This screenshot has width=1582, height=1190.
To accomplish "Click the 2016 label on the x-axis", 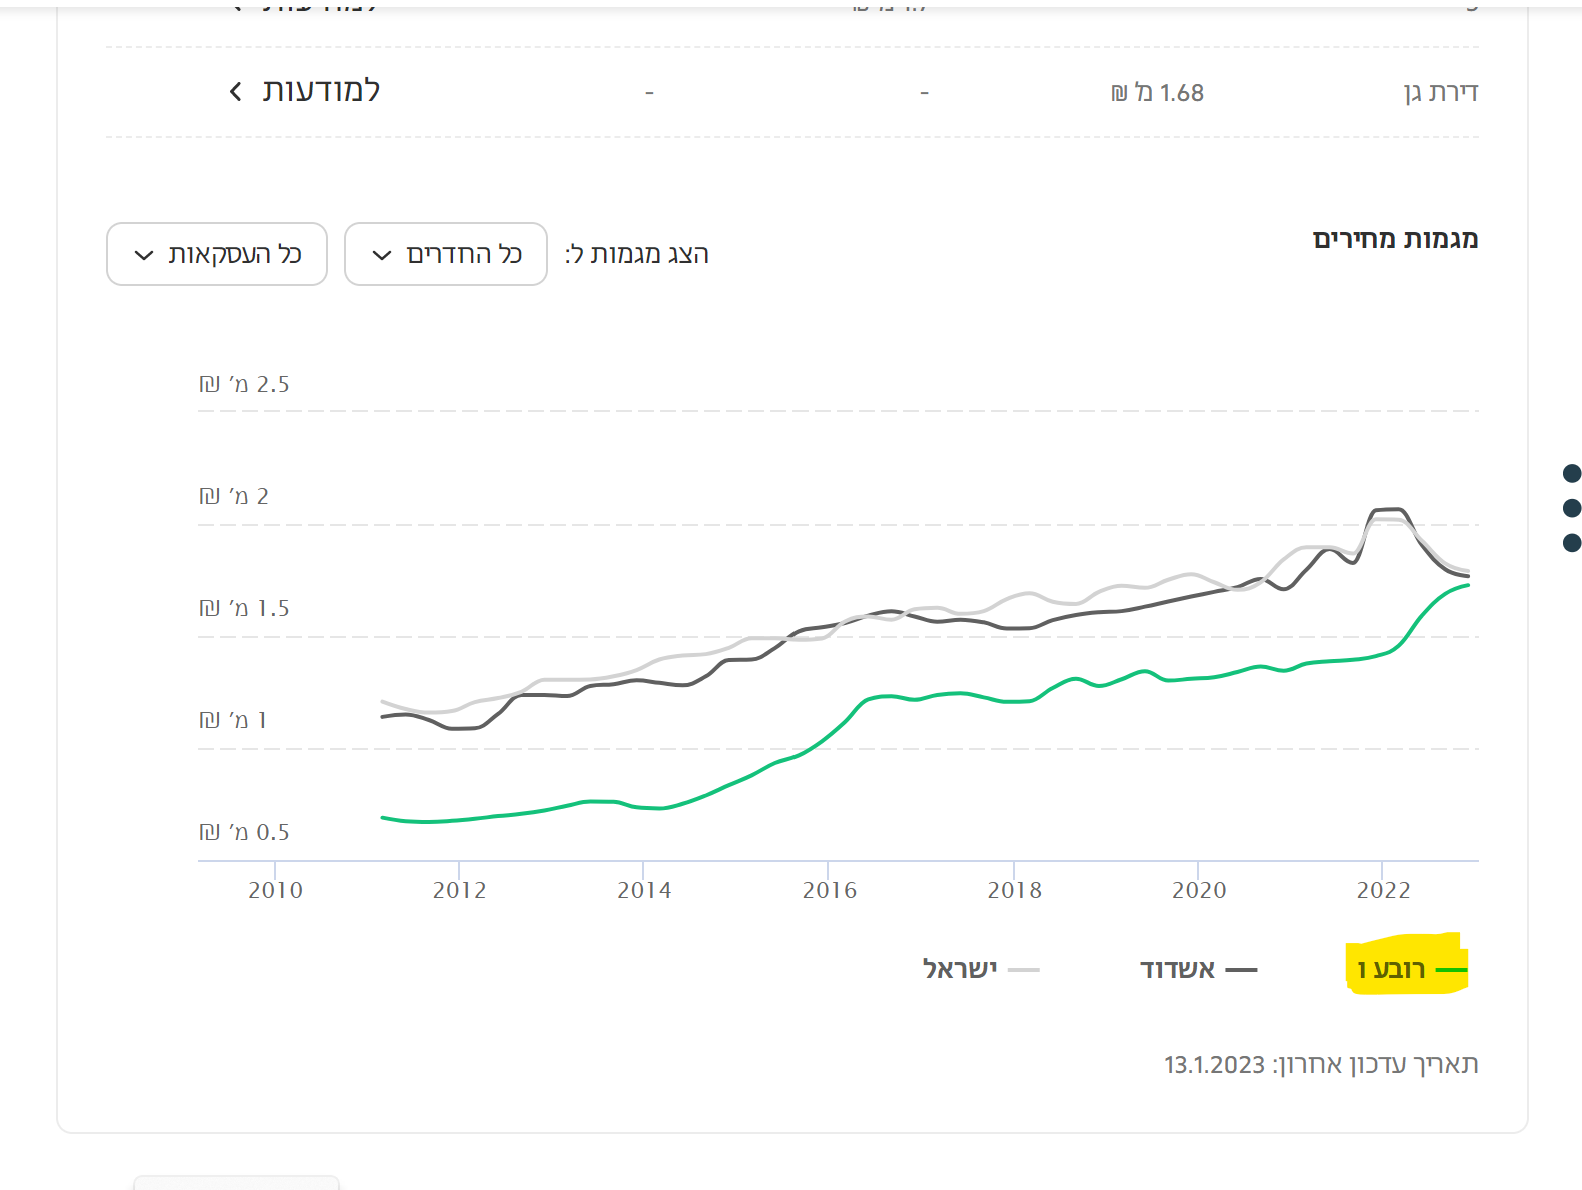I will pyautogui.click(x=829, y=890).
